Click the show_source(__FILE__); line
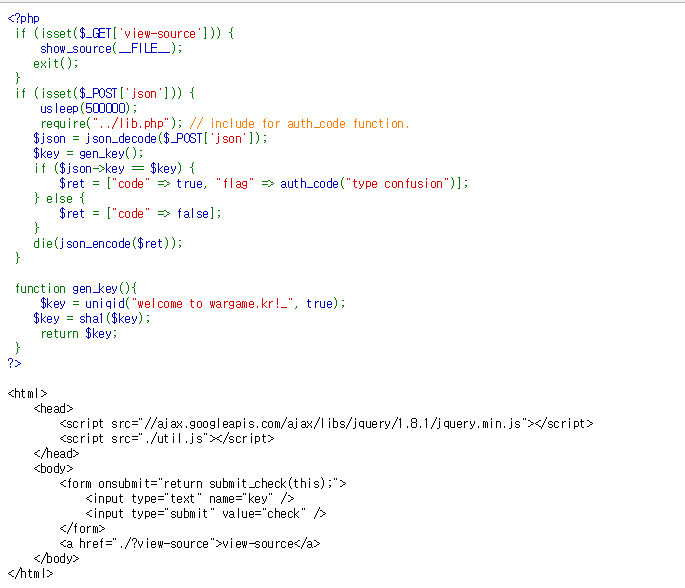This screenshot has height=588, width=685. tap(111, 48)
